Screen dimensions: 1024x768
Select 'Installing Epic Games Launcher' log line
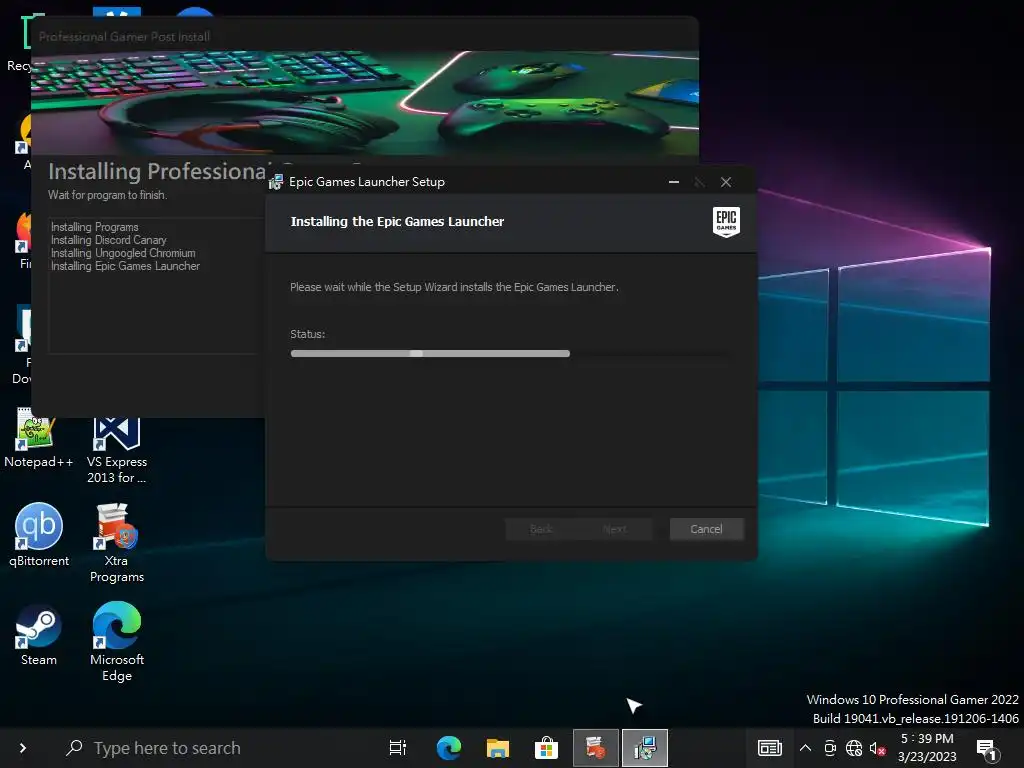coord(125,266)
